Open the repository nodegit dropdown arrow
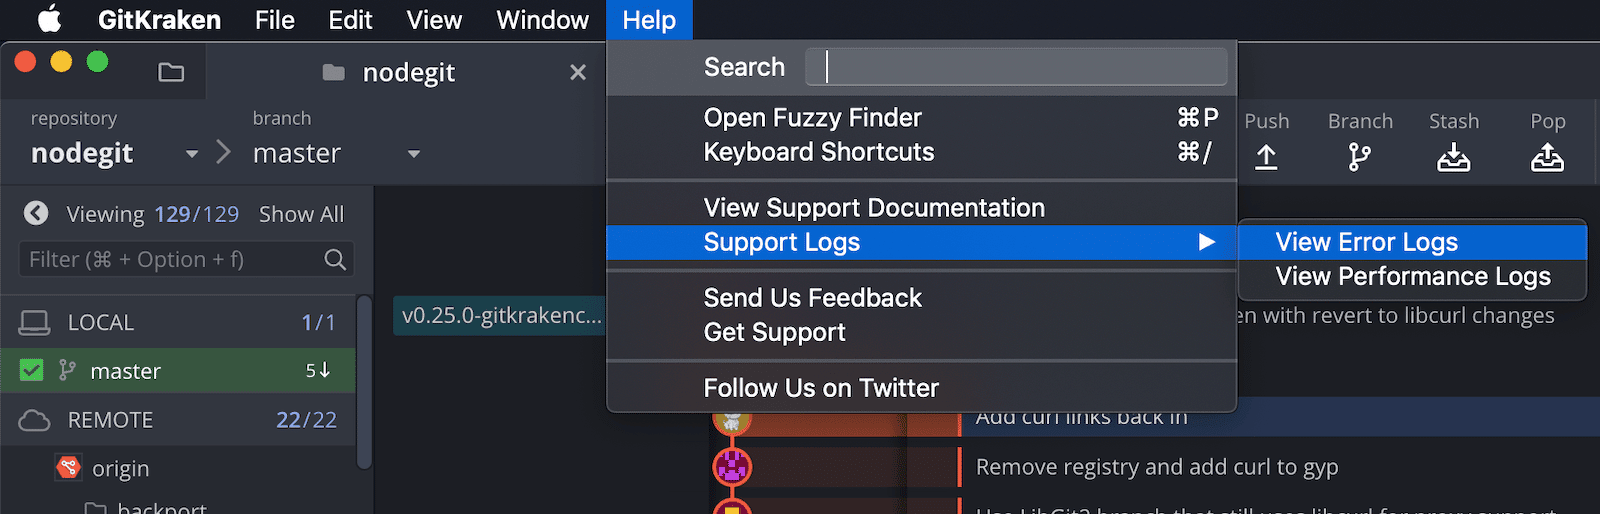Image resolution: width=1600 pixels, height=514 pixels. 191,154
